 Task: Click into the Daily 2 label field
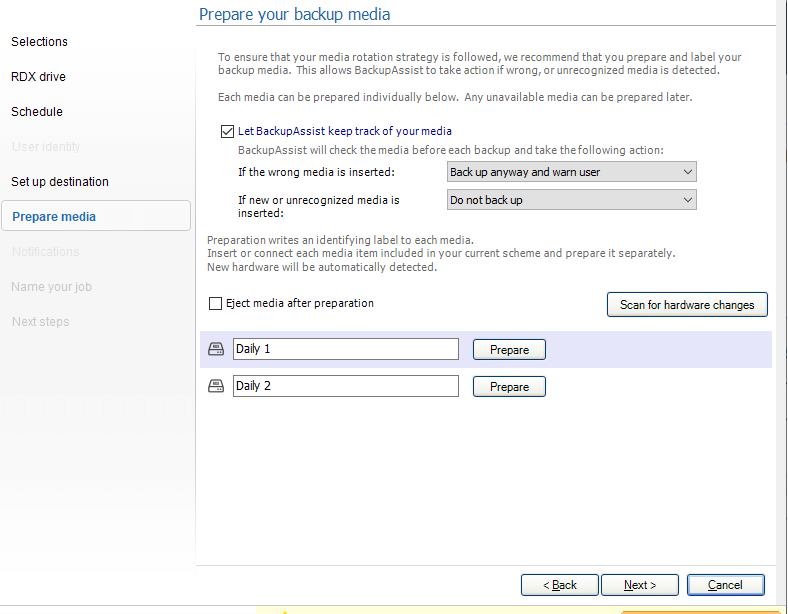pos(345,386)
